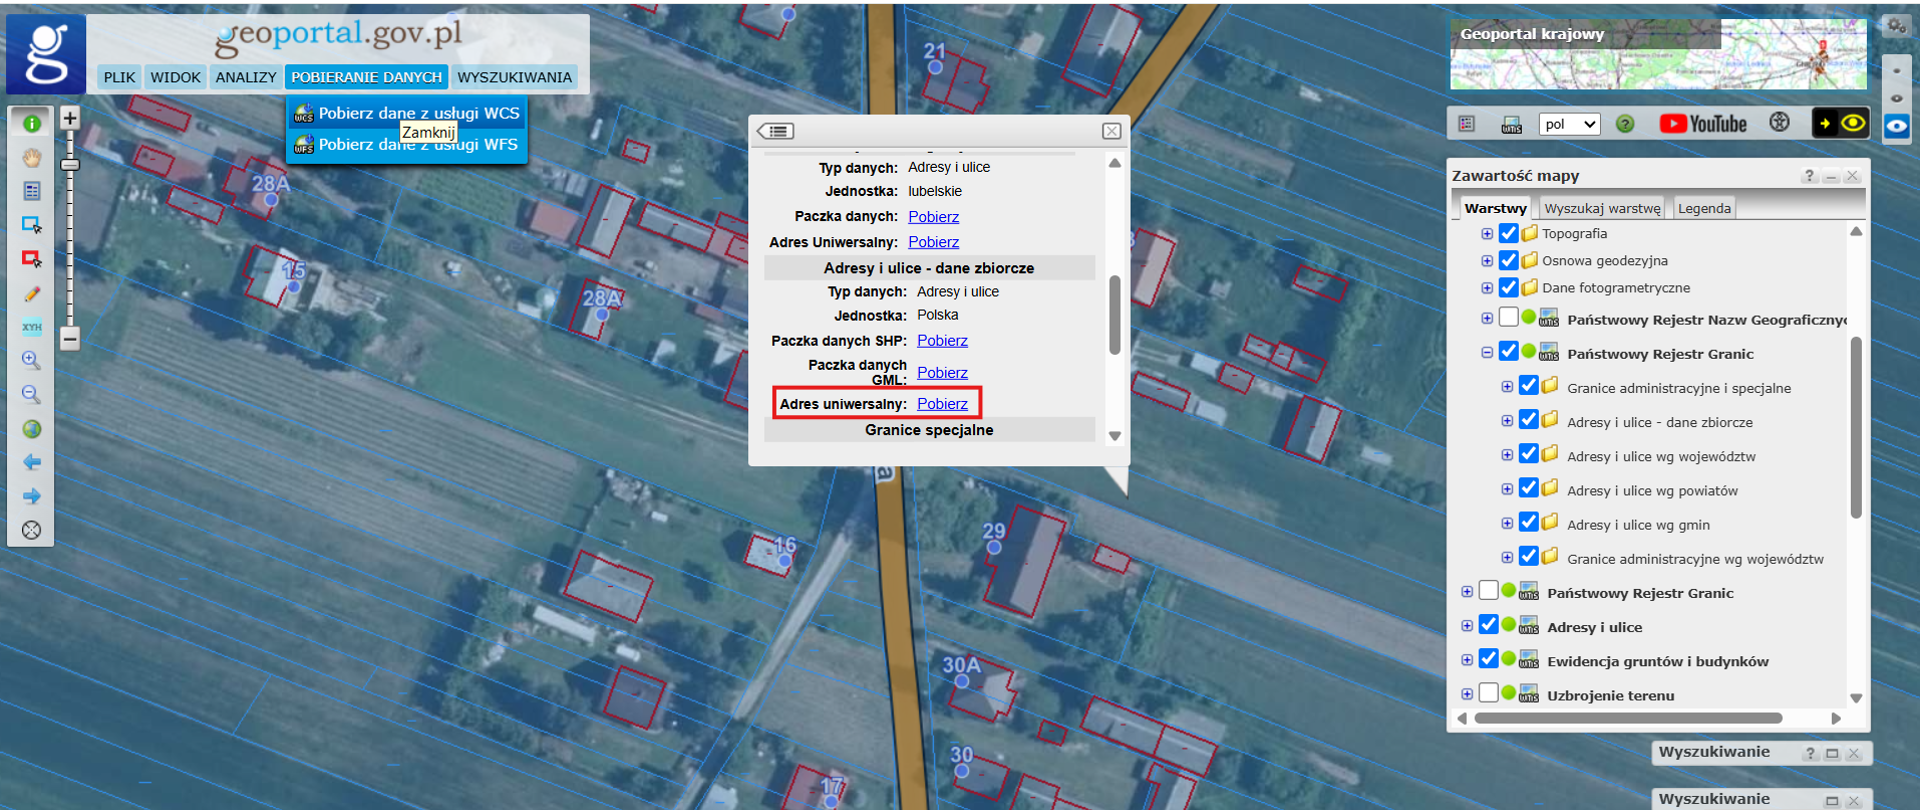Open the ANALIZY menu
Image resolution: width=1920 pixels, height=810 pixels.
point(245,77)
